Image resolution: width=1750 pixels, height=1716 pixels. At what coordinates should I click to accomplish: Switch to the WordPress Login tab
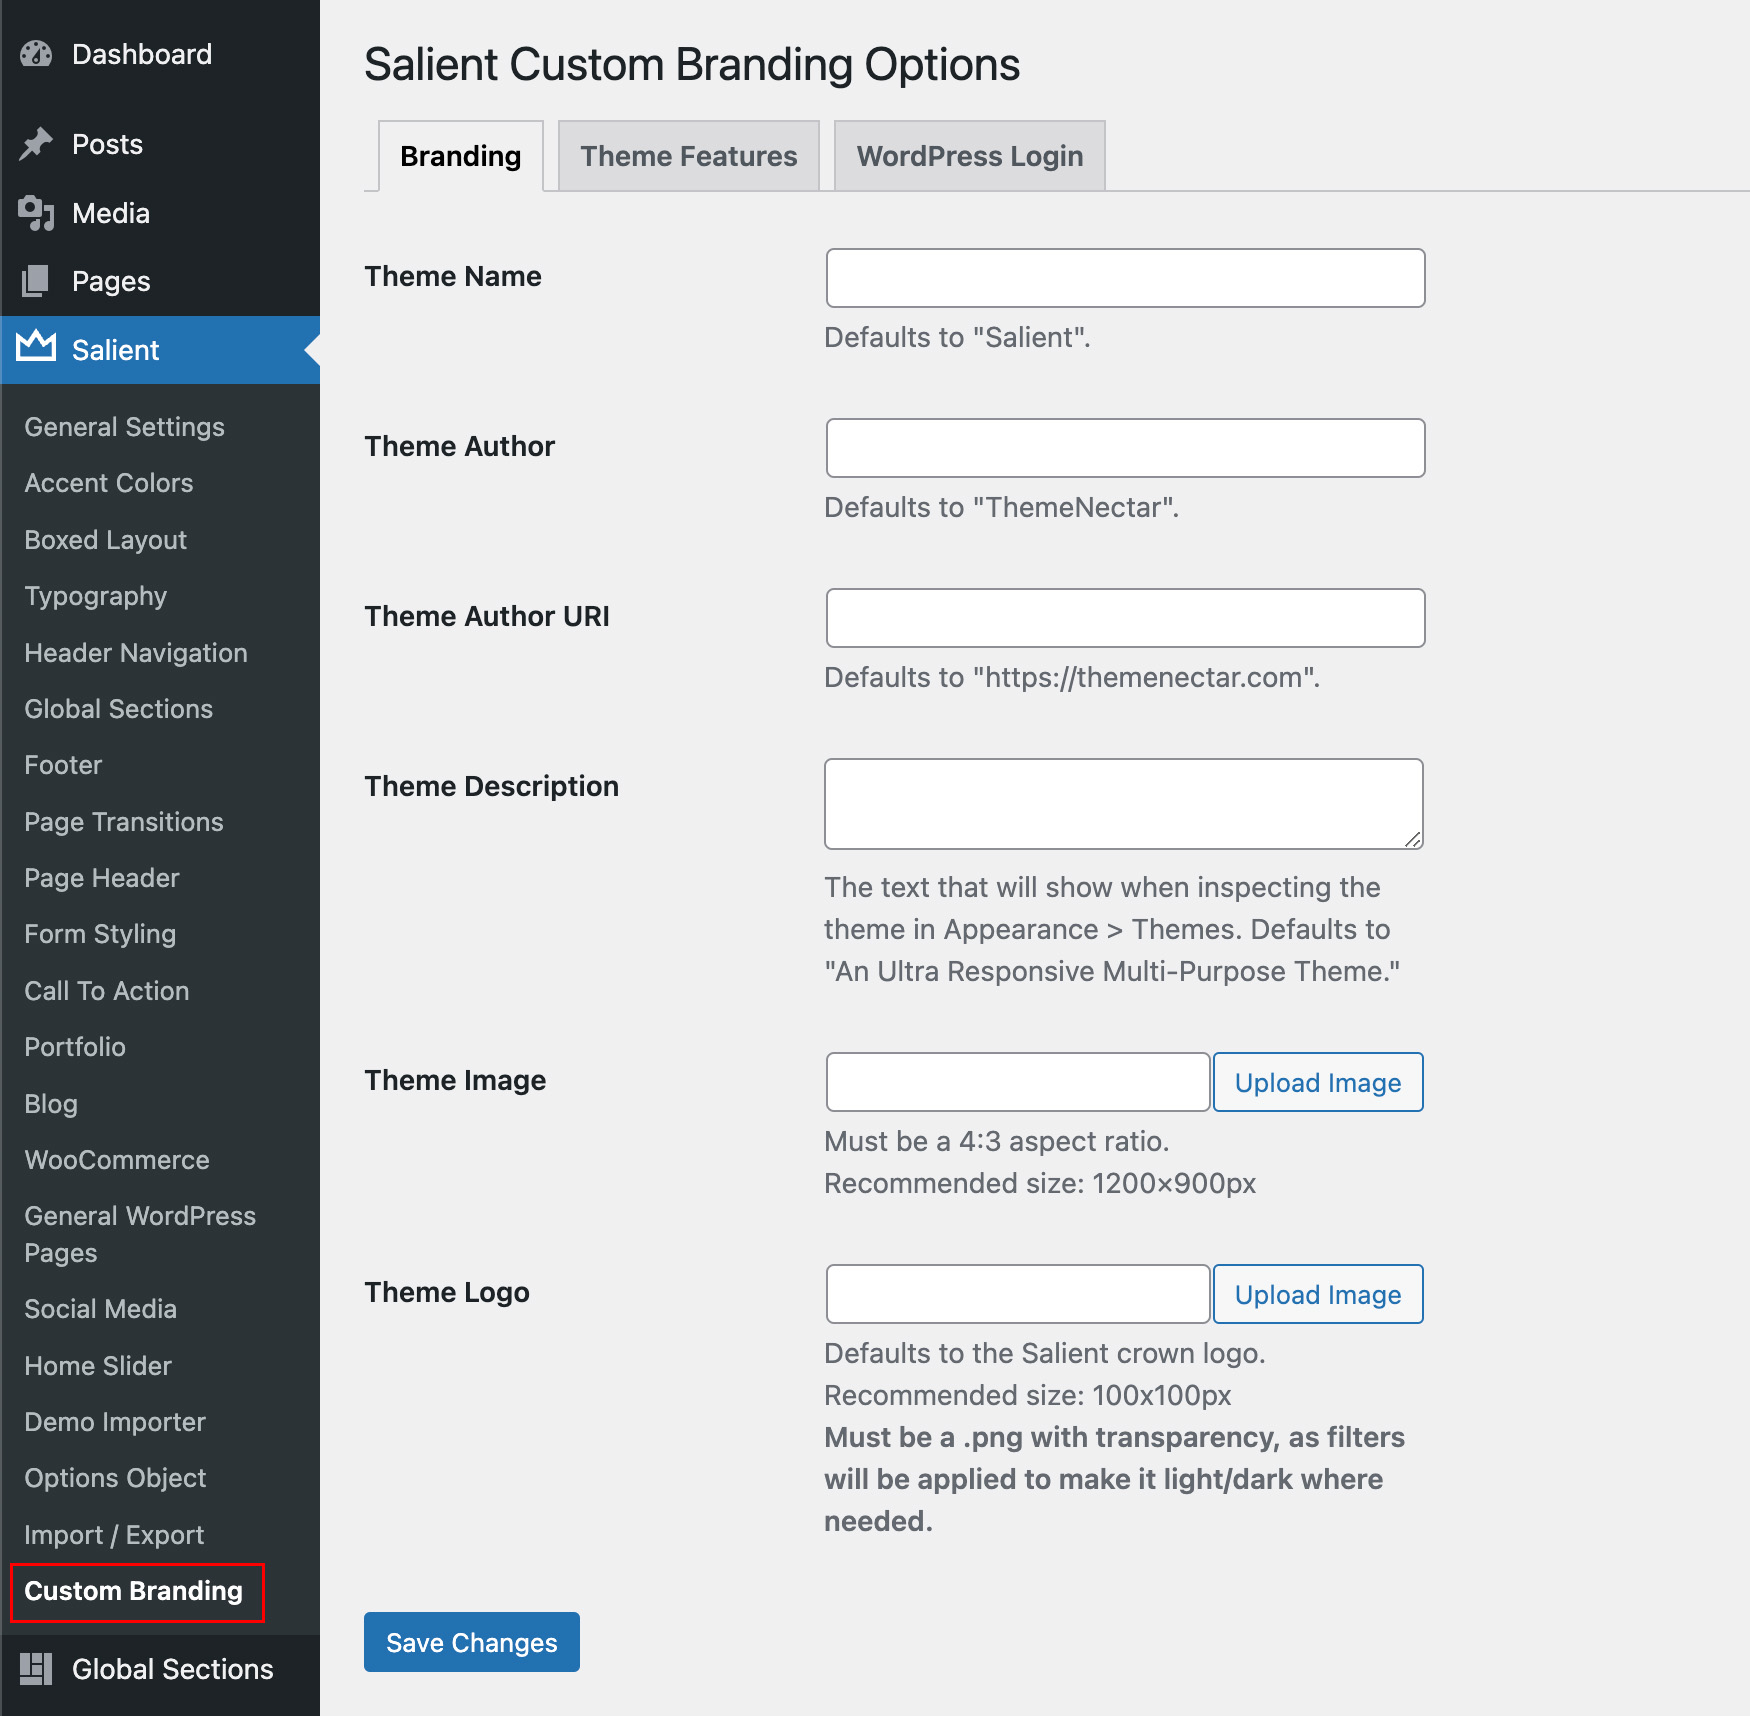[969, 156]
